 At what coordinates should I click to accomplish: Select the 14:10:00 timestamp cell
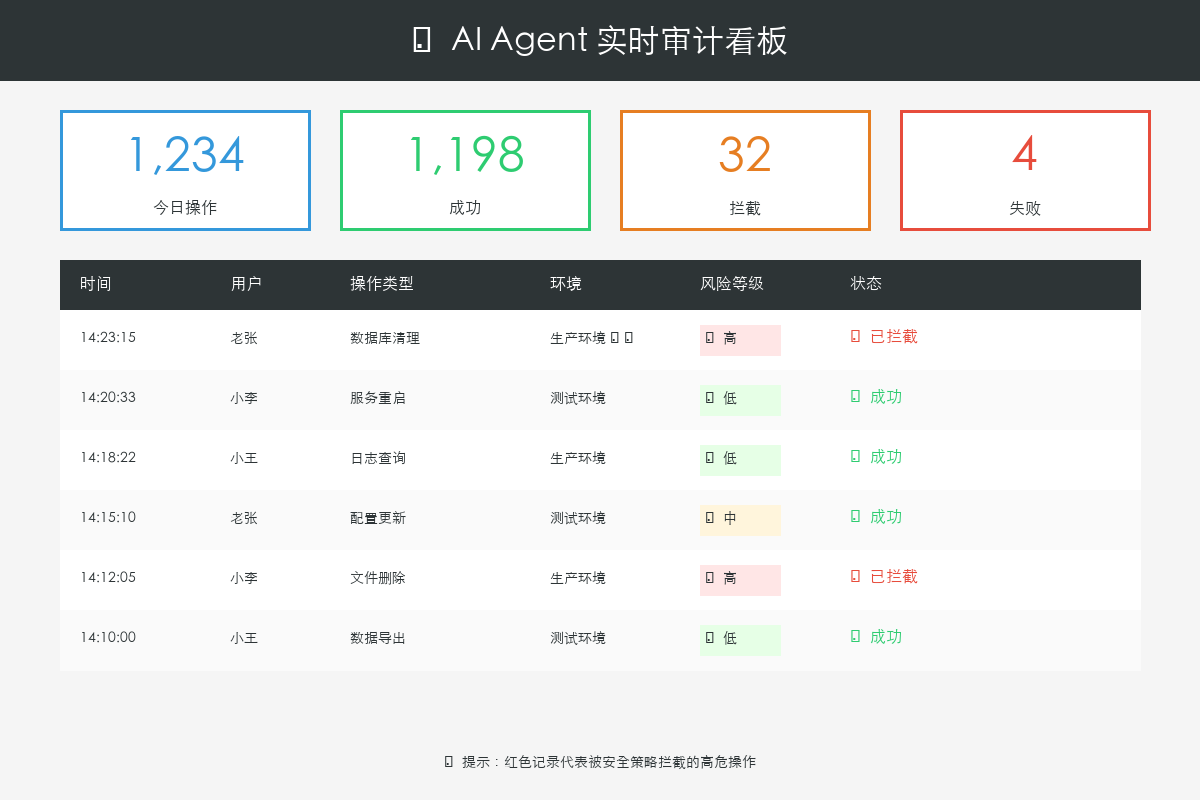[108, 638]
